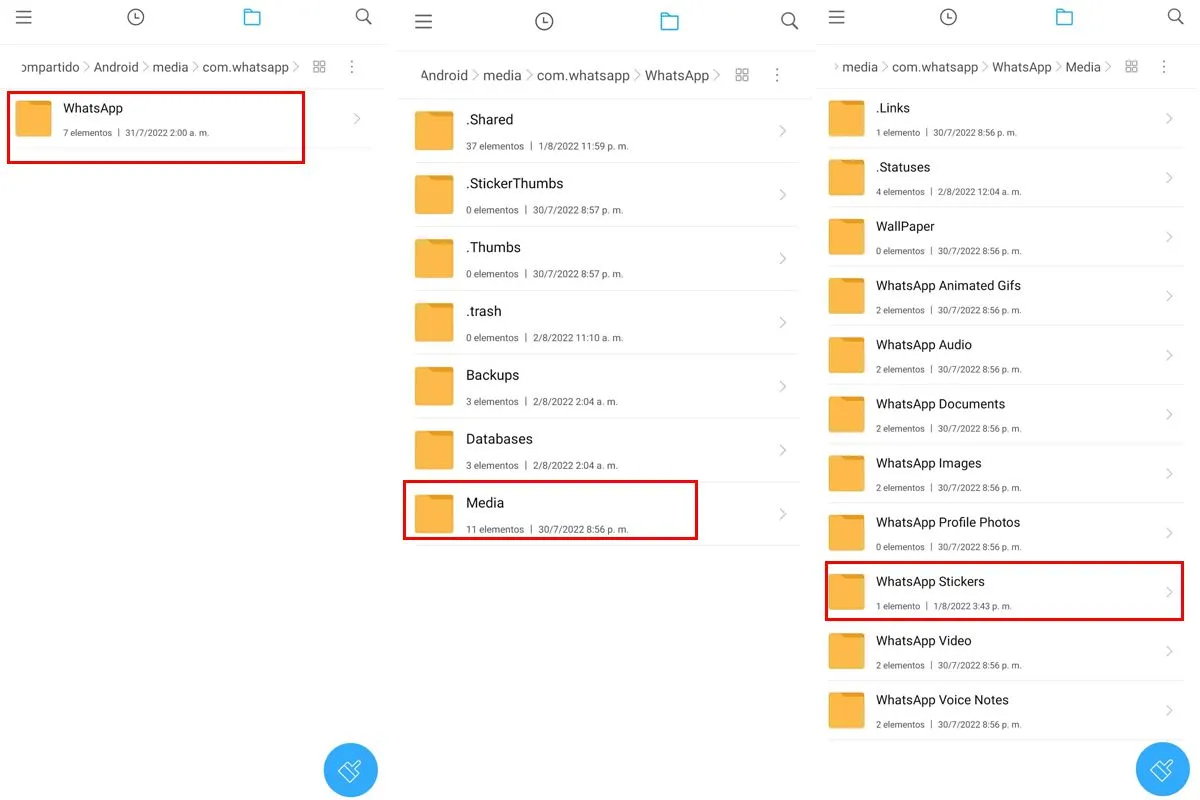The height and width of the screenshot is (800, 1200).
Task: Open three-dot options in left panel
Action: pos(352,67)
